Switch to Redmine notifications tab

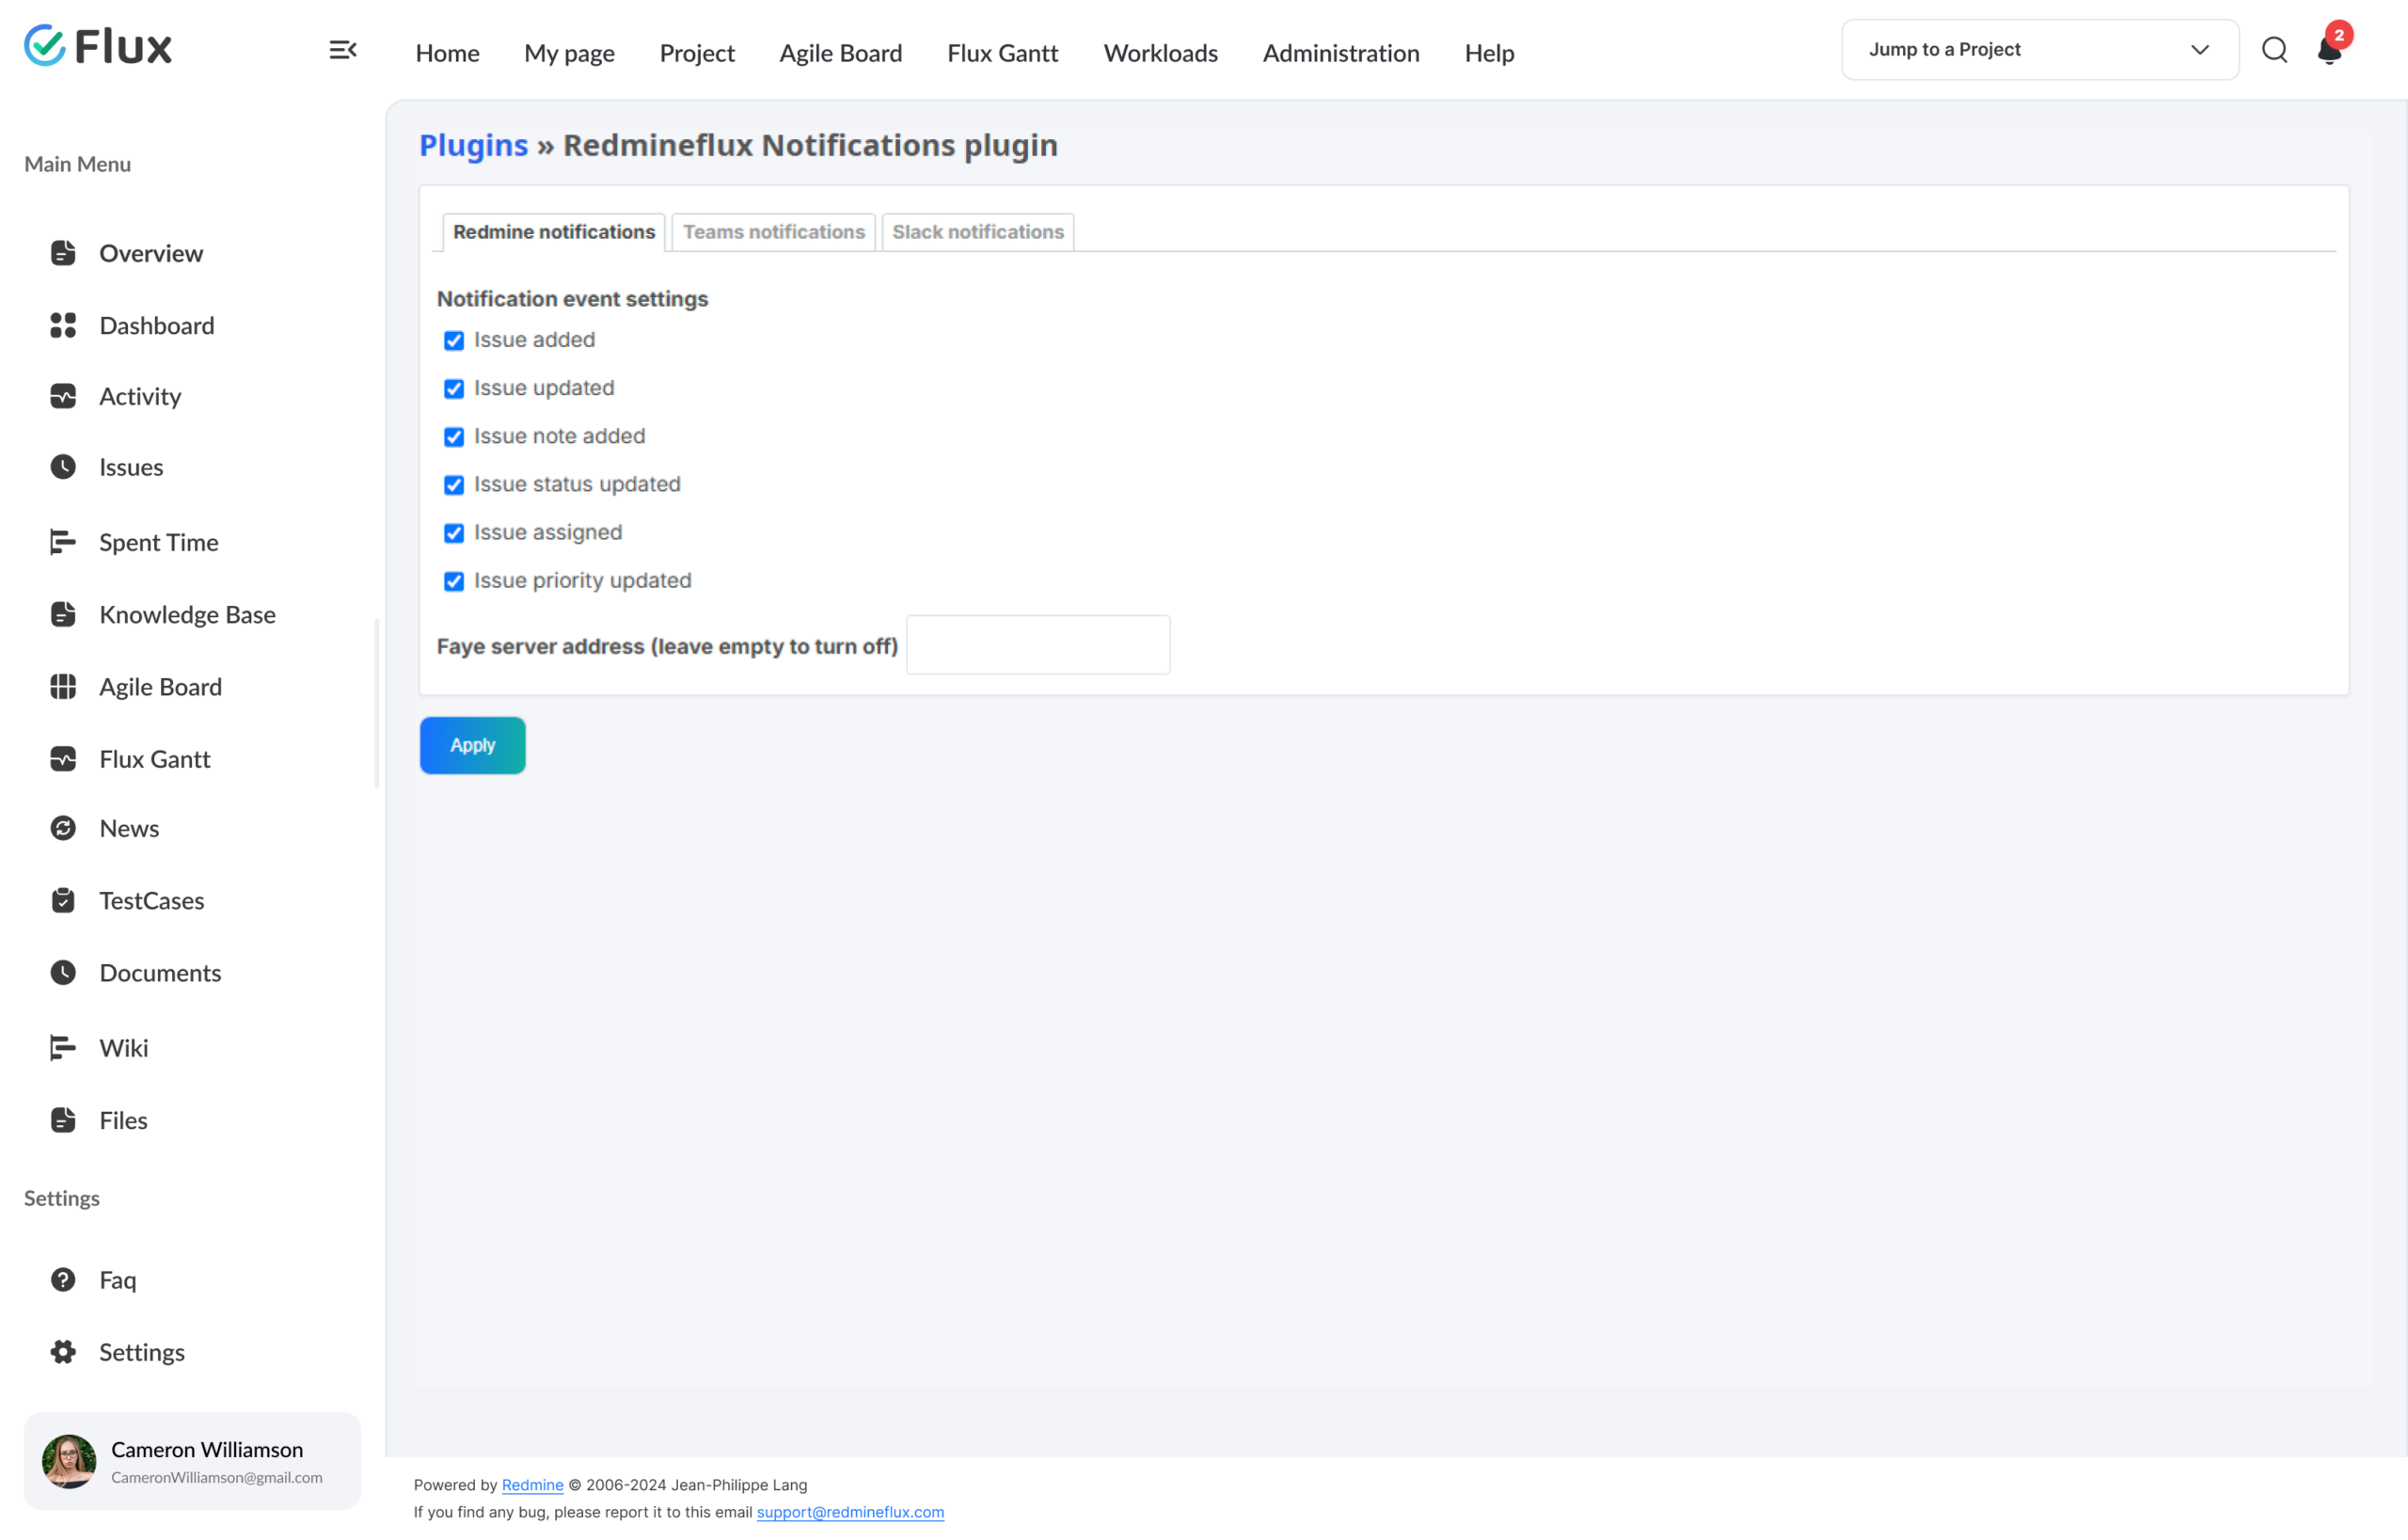click(554, 232)
